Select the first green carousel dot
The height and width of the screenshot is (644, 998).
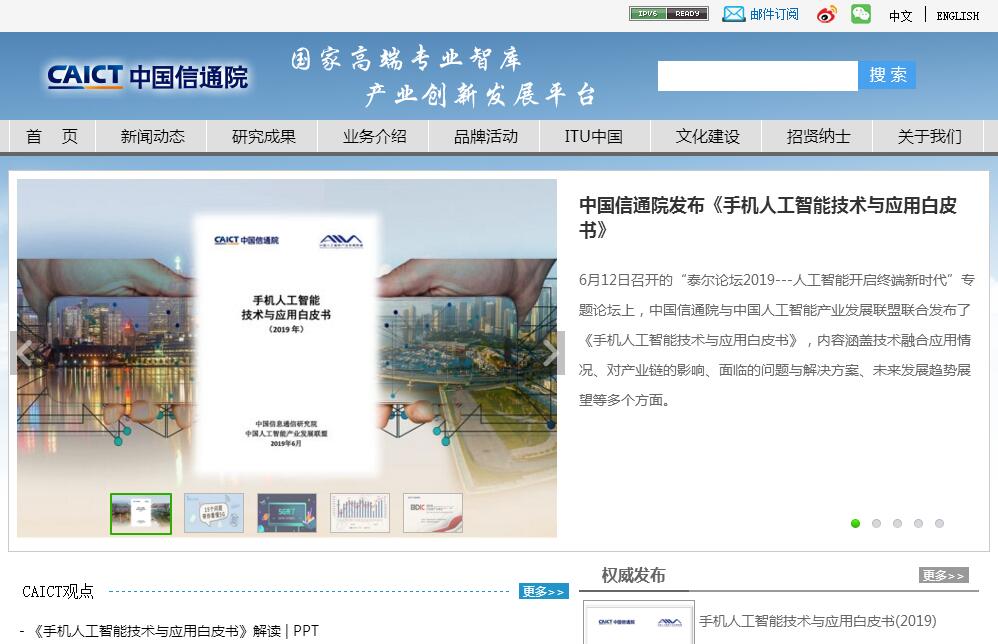point(855,523)
